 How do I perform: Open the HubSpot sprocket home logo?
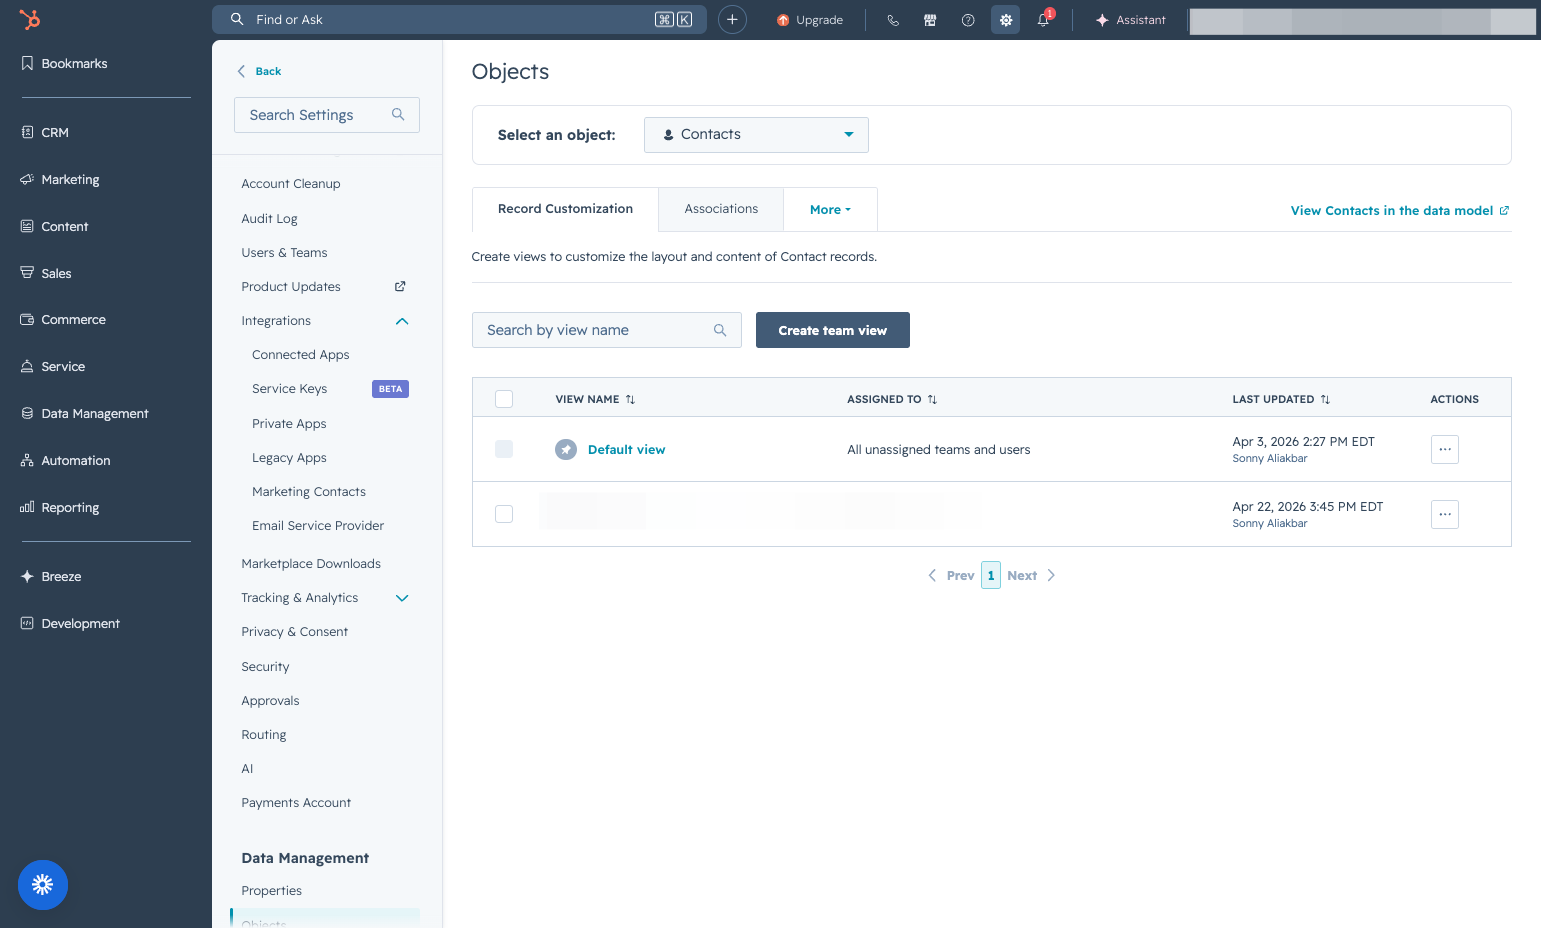click(30, 19)
